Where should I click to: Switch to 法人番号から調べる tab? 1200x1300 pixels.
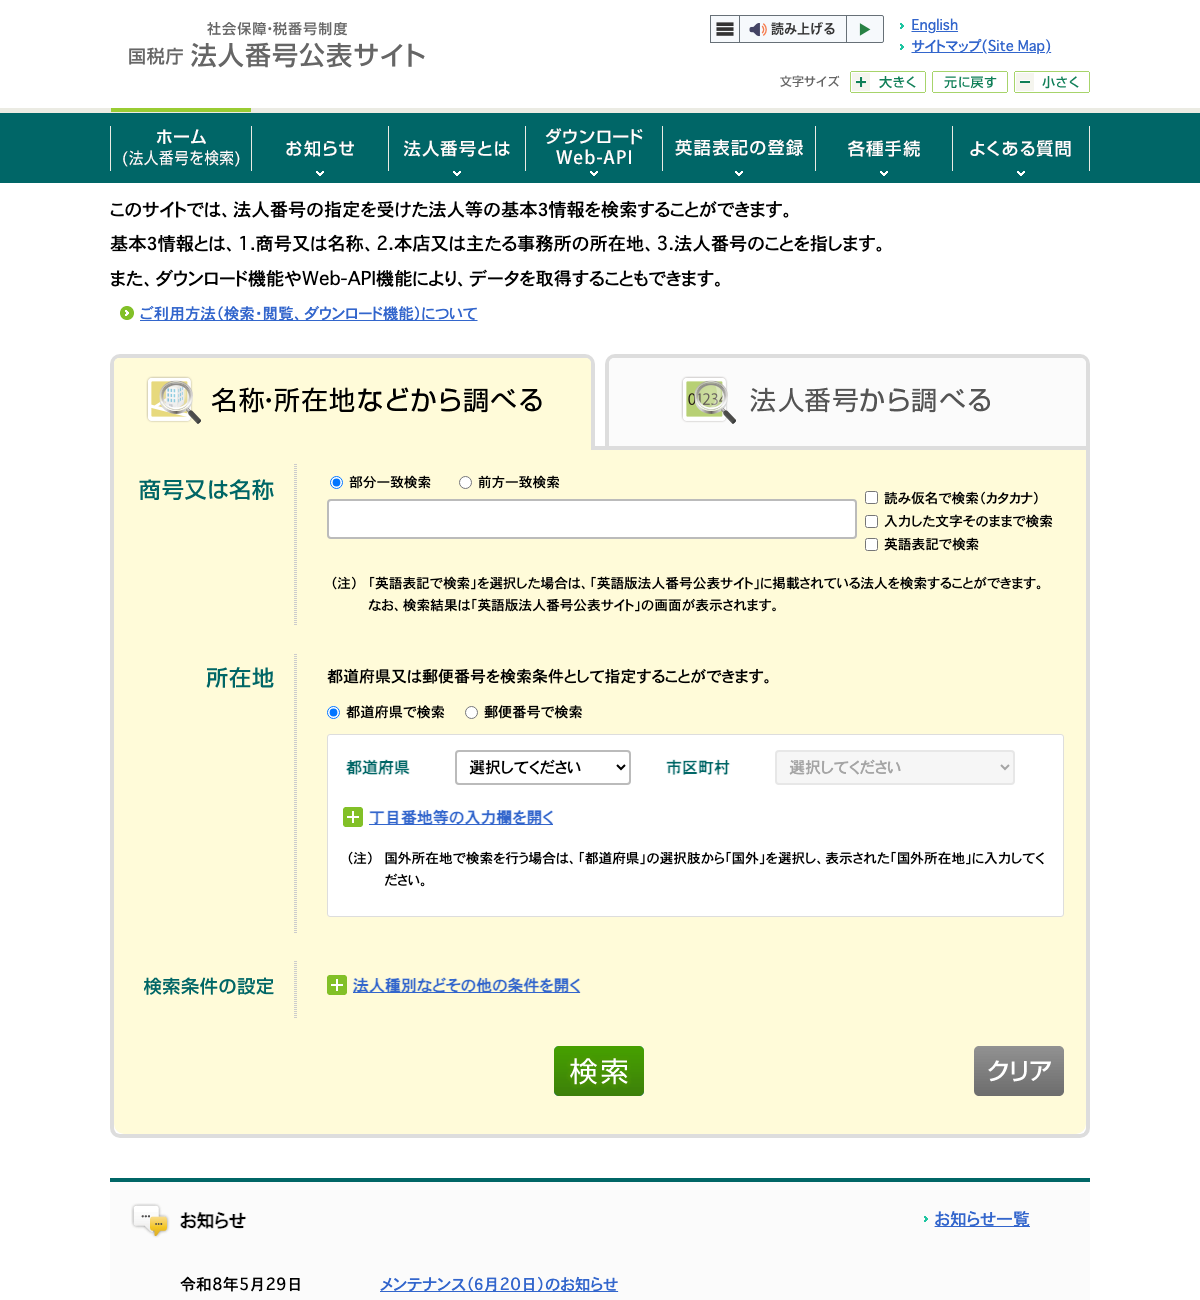coord(847,400)
